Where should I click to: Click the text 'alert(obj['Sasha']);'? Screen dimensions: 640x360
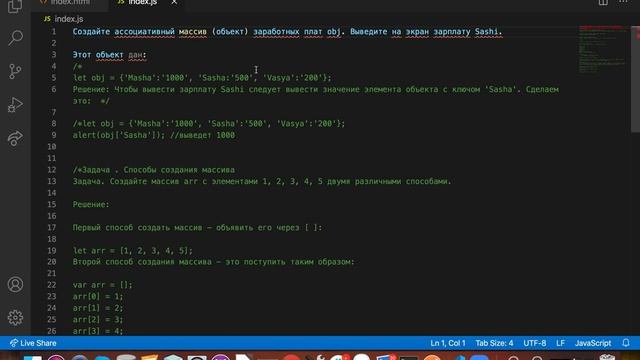pyautogui.click(x=119, y=135)
